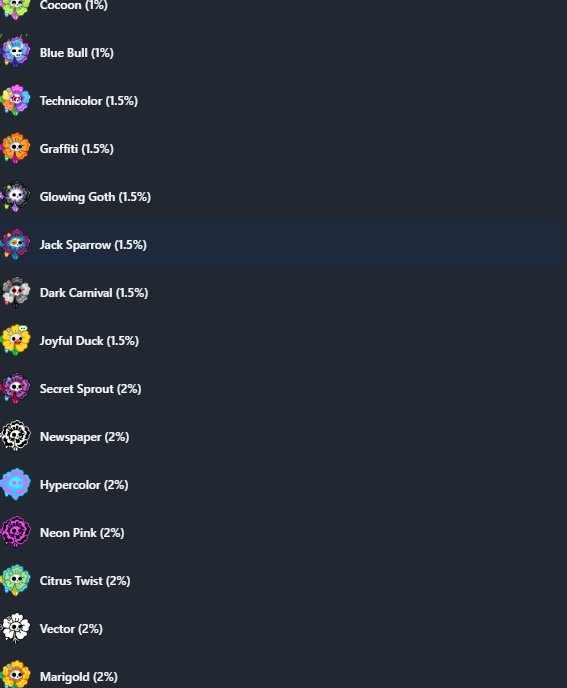Click the Citrus Twist teal flower thumbnail

point(16,580)
